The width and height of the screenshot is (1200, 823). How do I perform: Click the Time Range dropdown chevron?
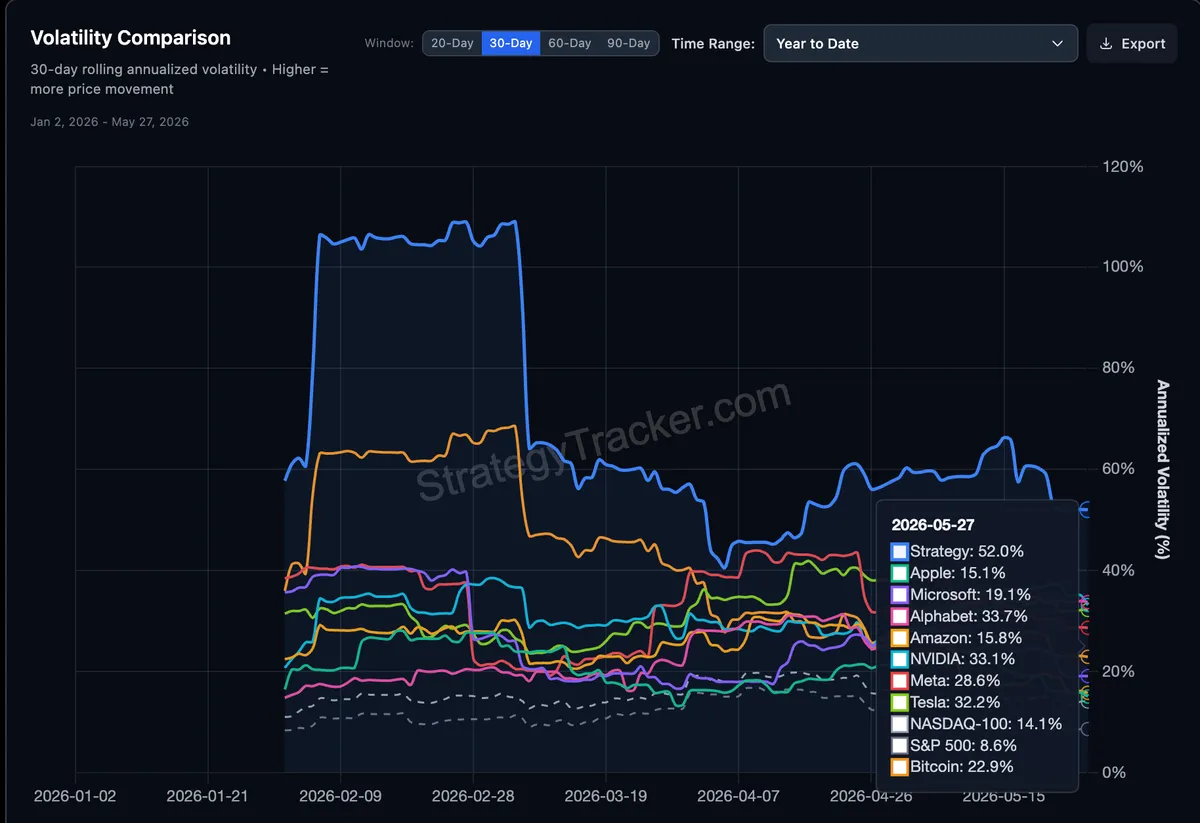click(x=1057, y=44)
